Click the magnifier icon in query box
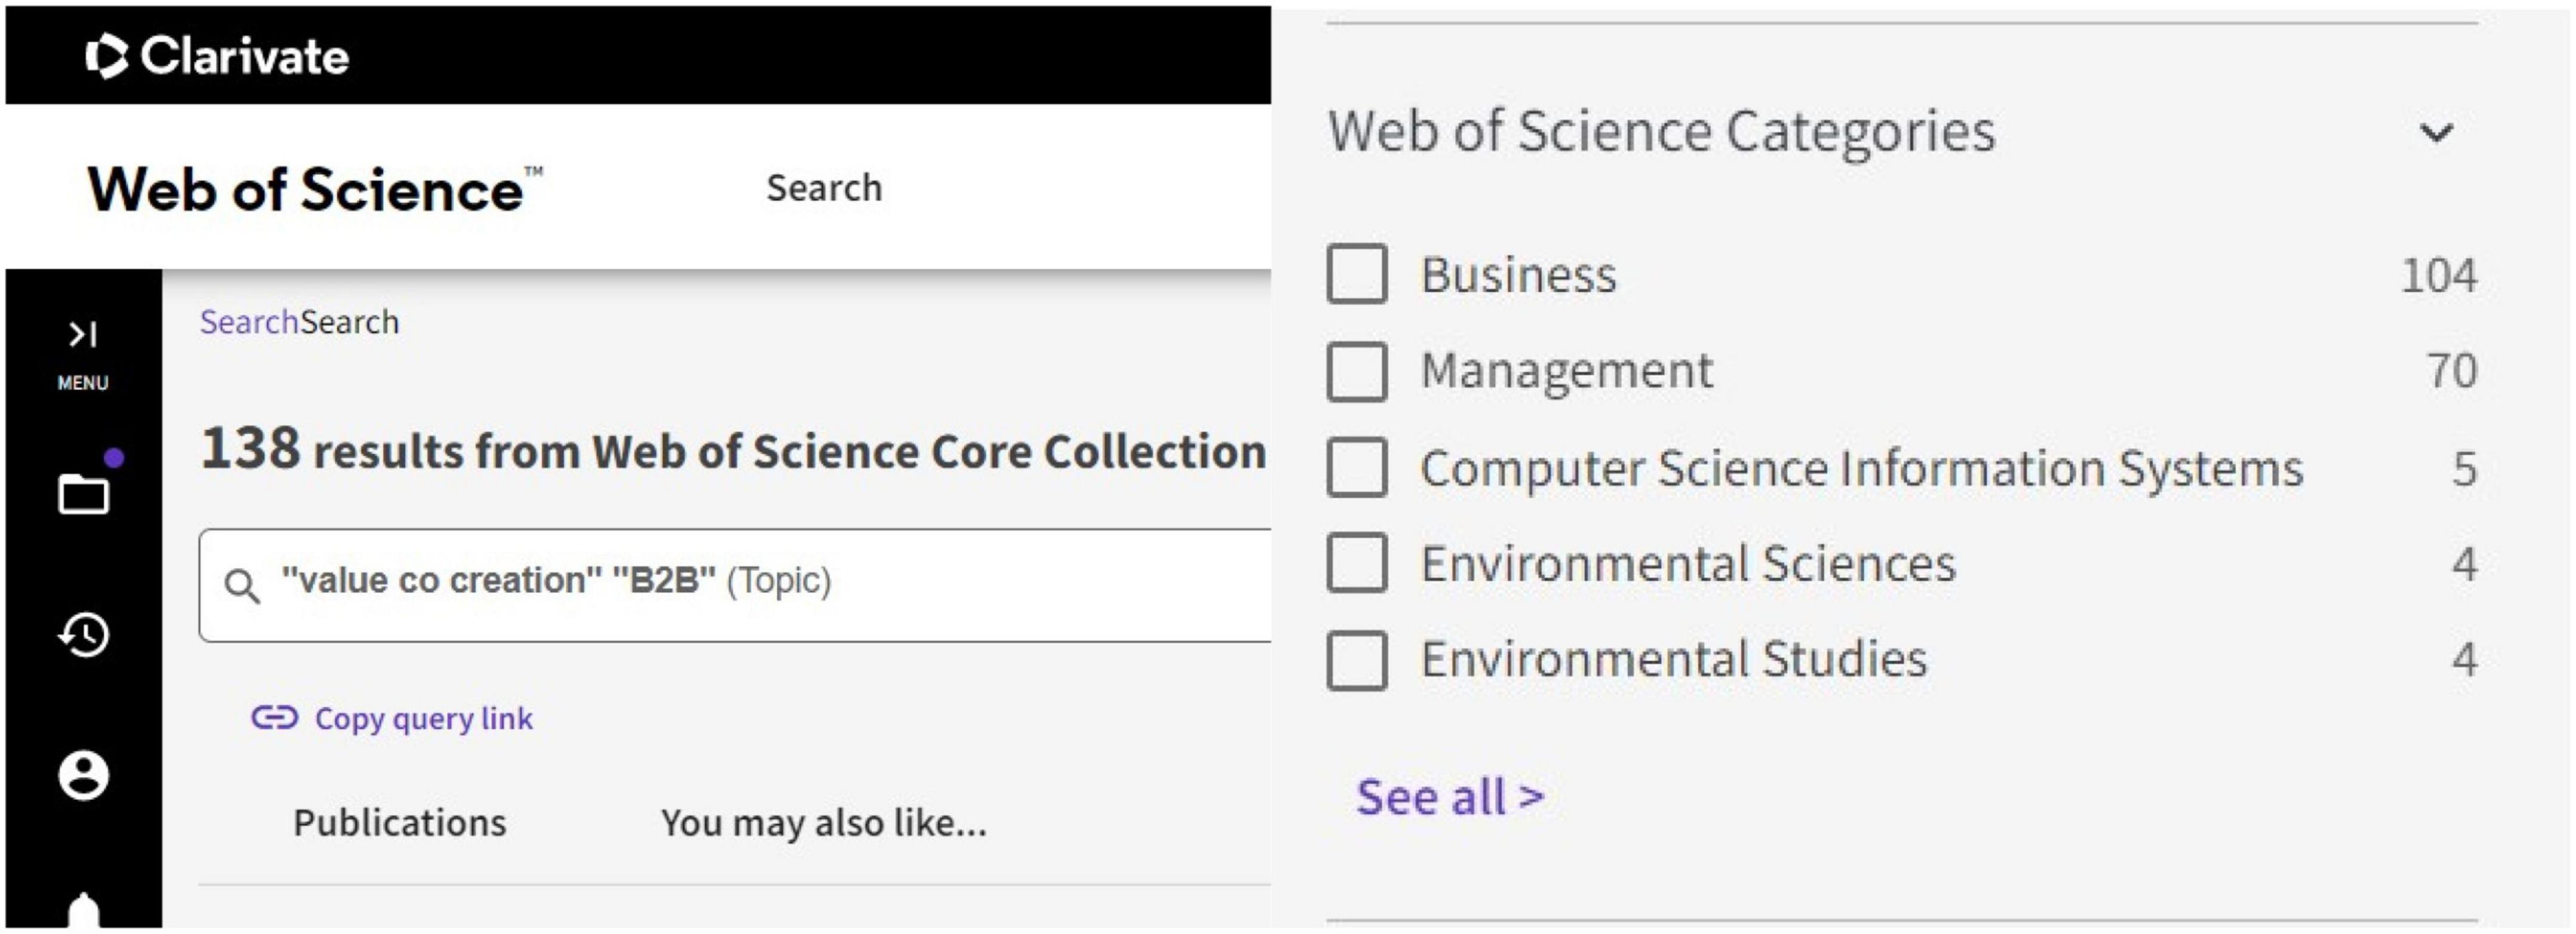Image resolution: width=2576 pixels, height=934 pixels. [x=242, y=586]
